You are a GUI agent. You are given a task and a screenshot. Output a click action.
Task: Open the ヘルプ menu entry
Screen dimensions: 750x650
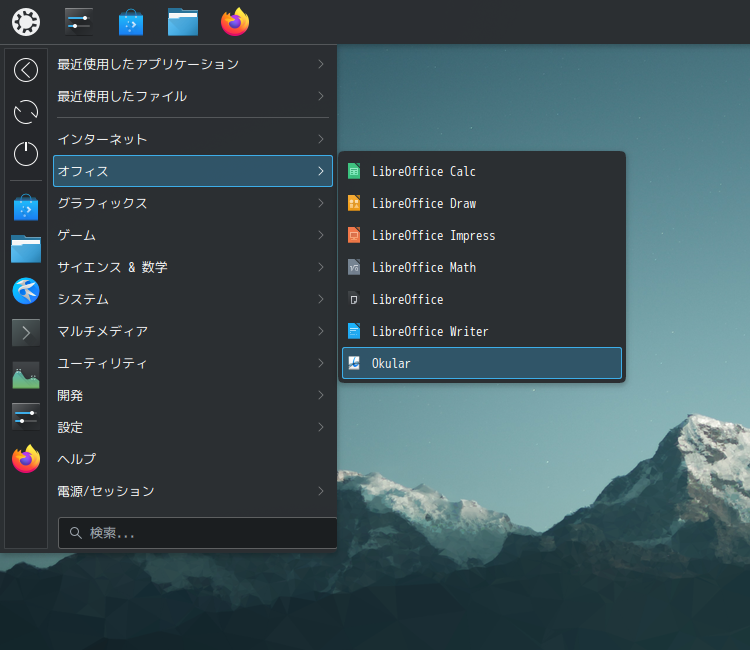tap(193, 459)
